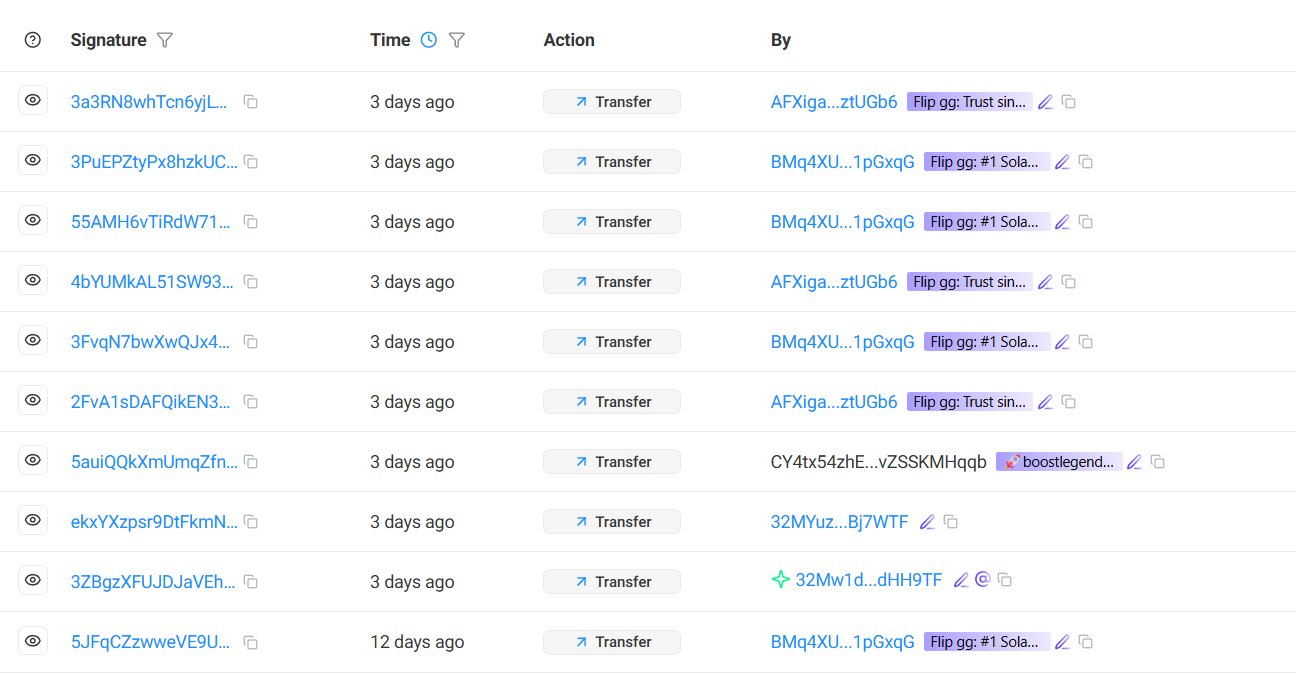Copy the 3a3RN8whTcn6yjL signature
Viewport: 1296px width, 675px height.
click(251, 102)
